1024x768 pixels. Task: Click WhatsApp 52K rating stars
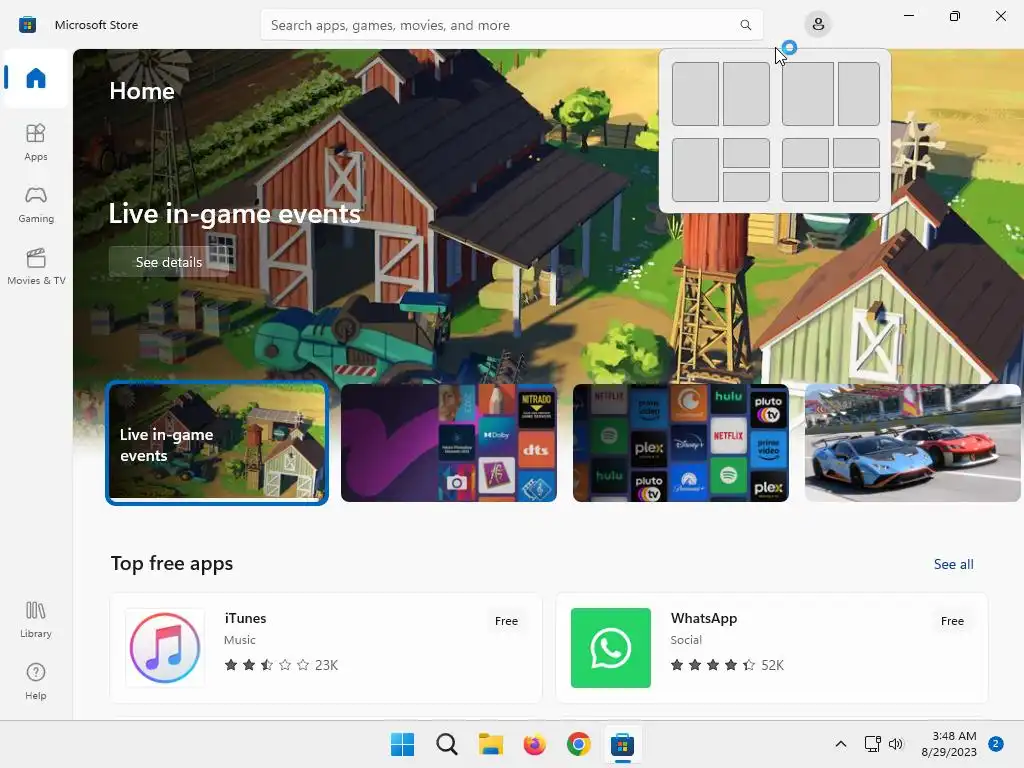712,665
